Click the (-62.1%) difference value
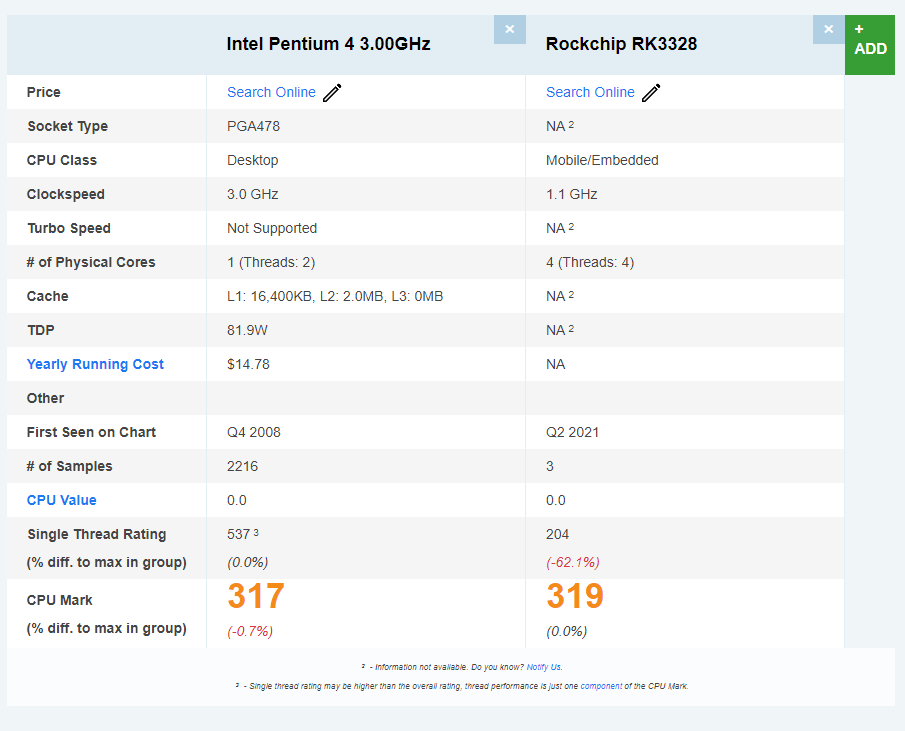905x731 pixels. [573, 563]
